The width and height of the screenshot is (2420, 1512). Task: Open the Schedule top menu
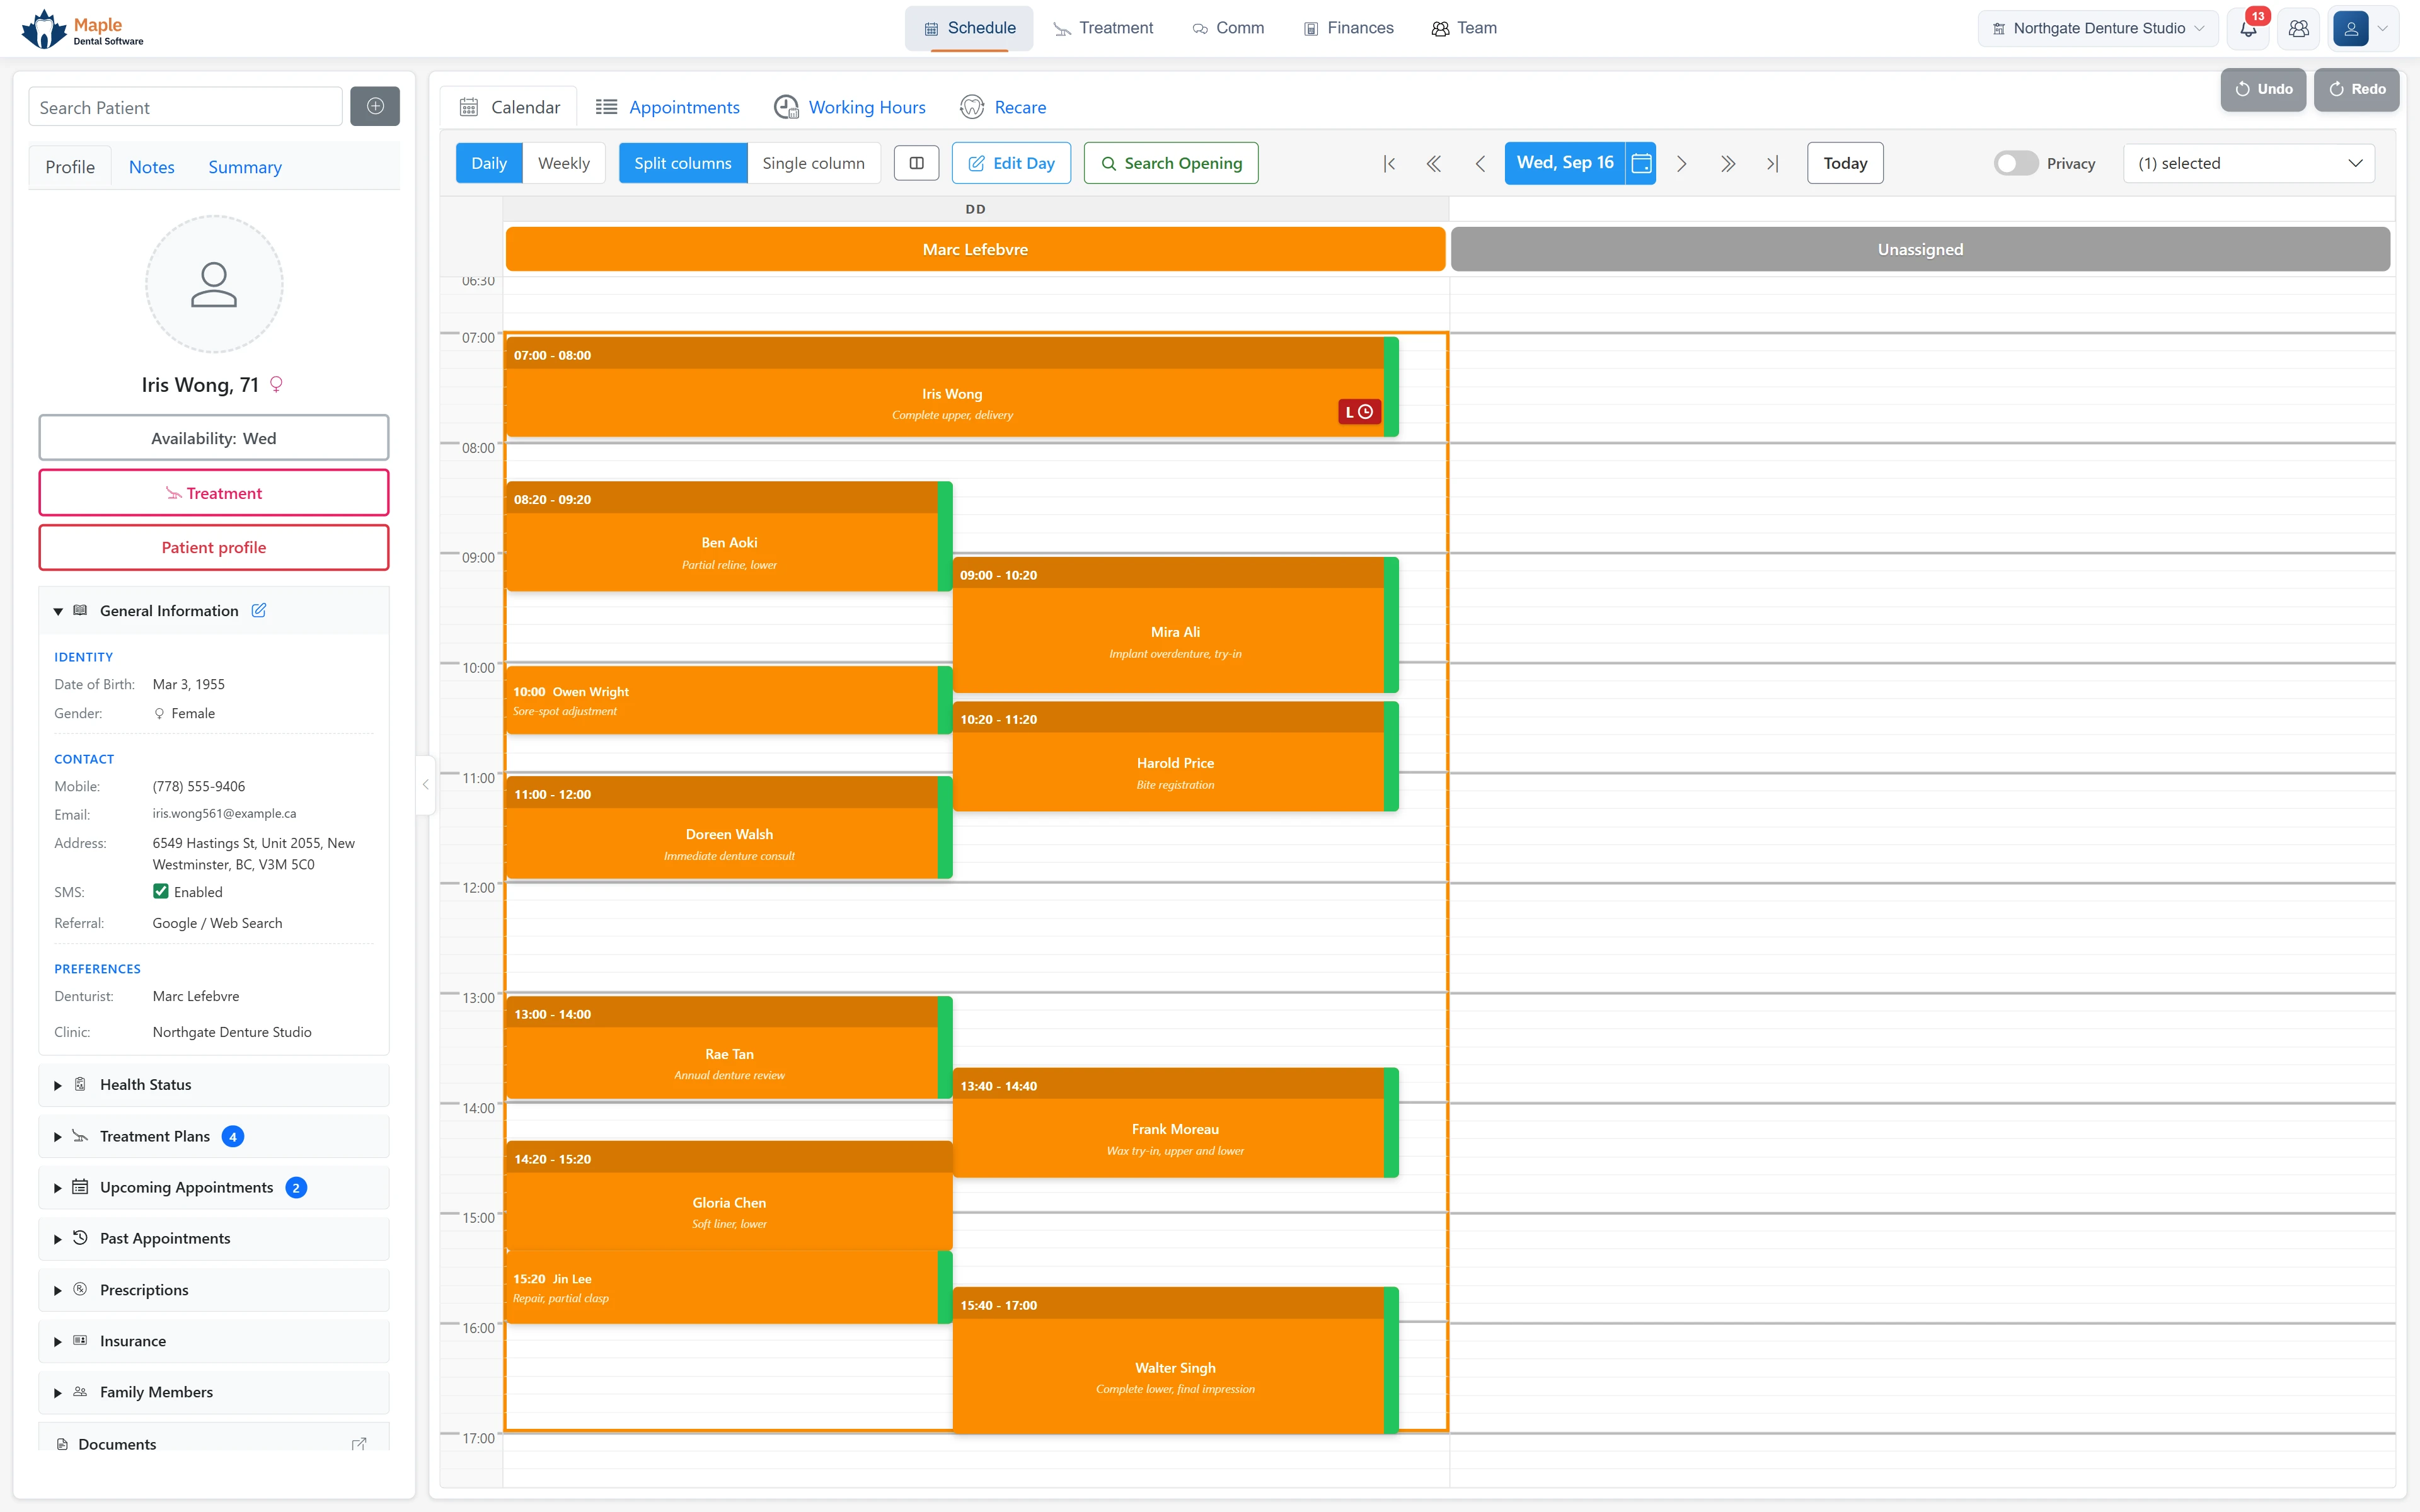(969, 28)
